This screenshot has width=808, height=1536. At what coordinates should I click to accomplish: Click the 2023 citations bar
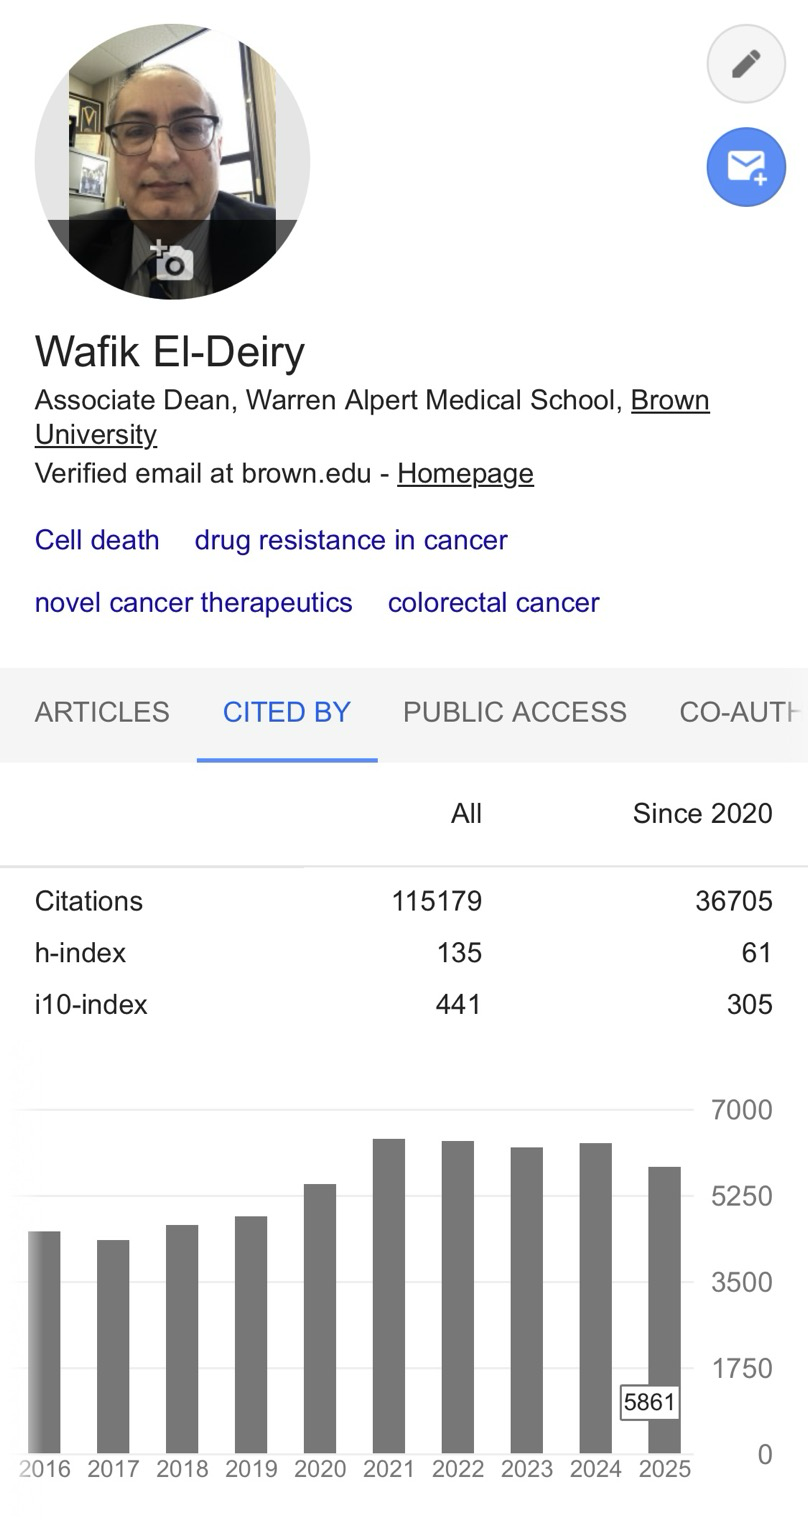[x=527, y=1300]
